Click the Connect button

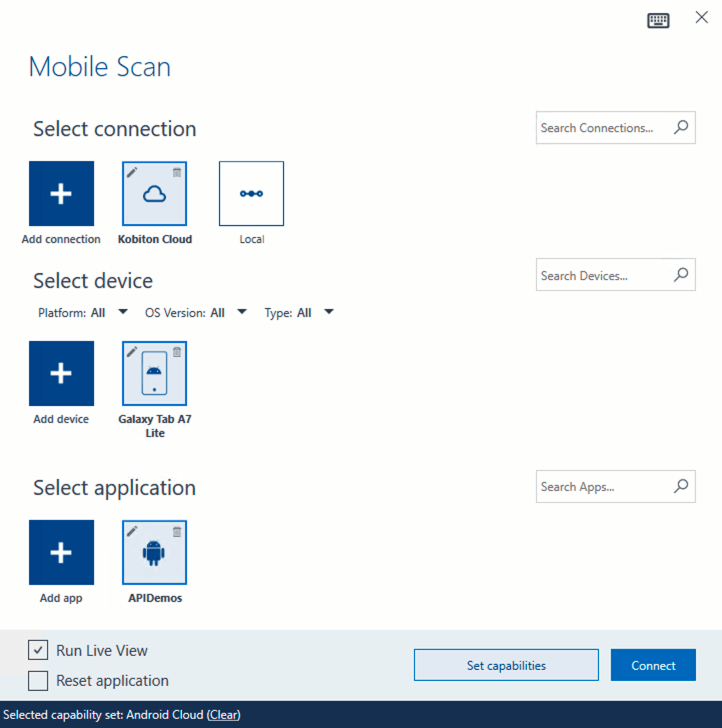coord(653,665)
